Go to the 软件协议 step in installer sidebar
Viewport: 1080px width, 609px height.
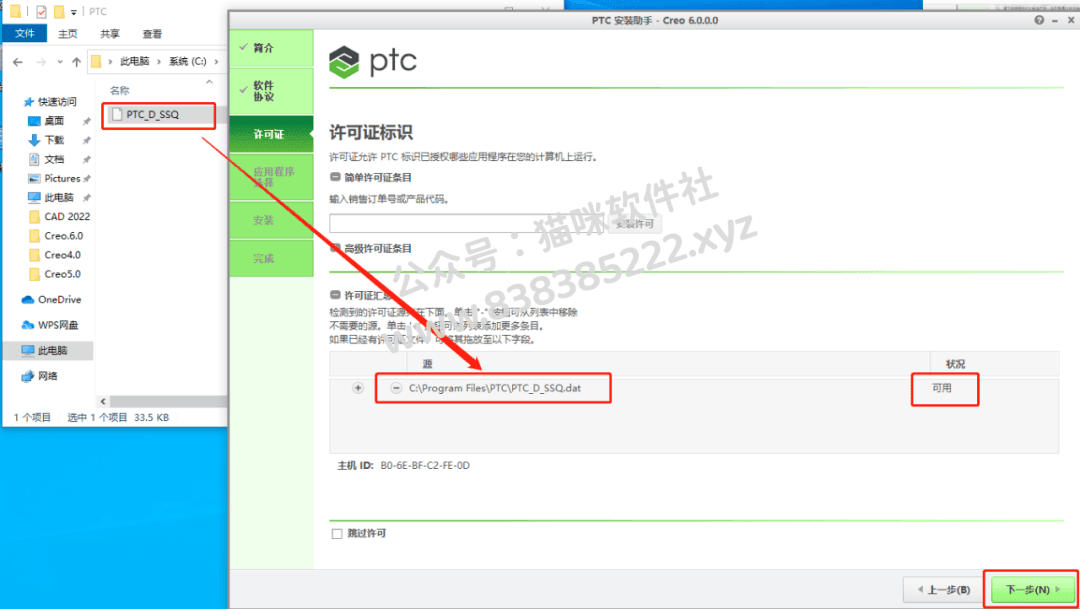click(x=271, y=91)
